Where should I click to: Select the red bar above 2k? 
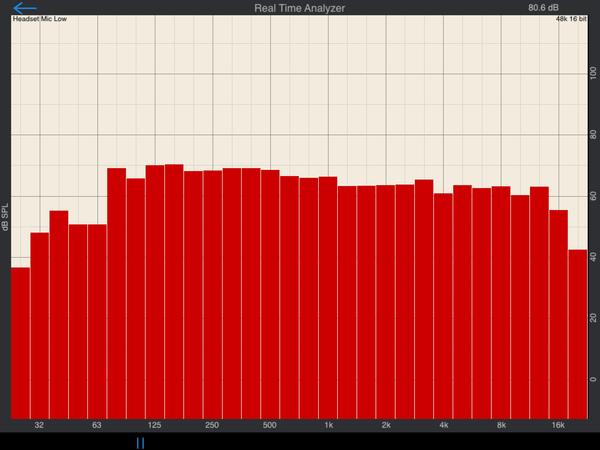point(386,302)
